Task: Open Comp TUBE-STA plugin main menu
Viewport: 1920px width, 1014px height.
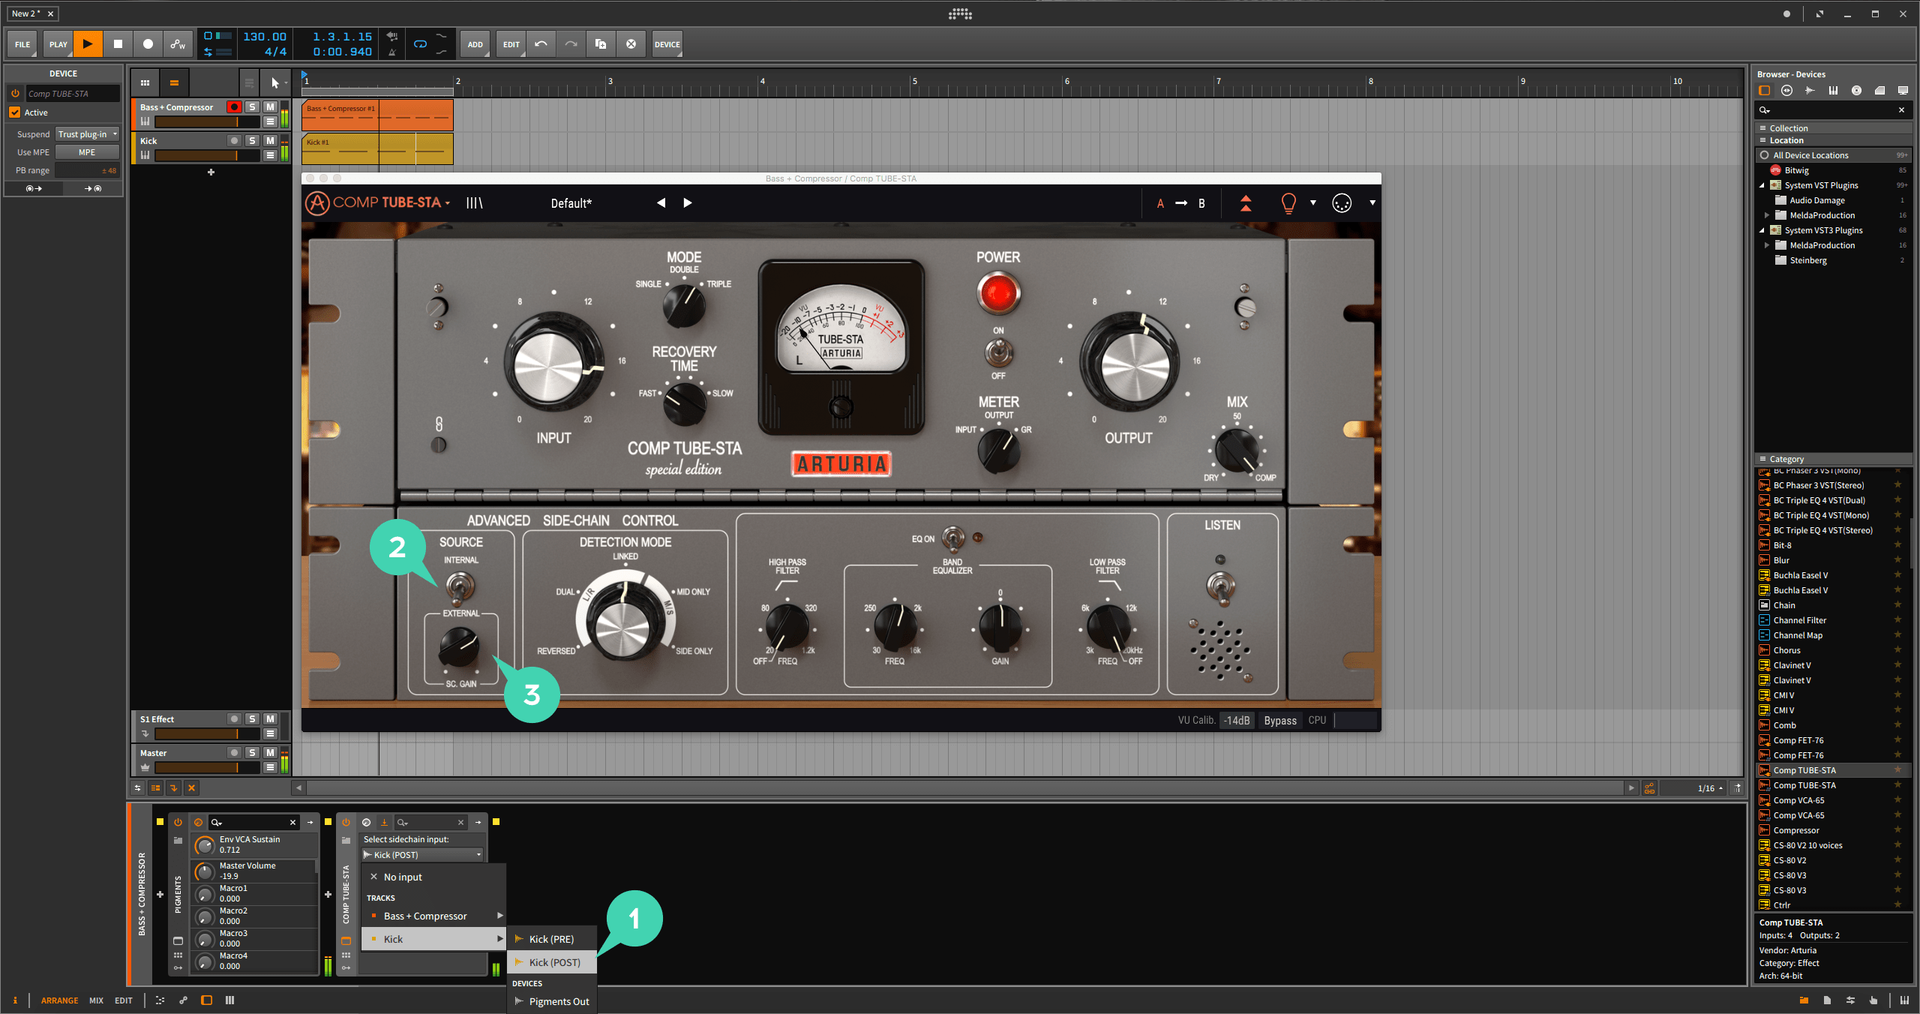Action: [x=379, y=203]
